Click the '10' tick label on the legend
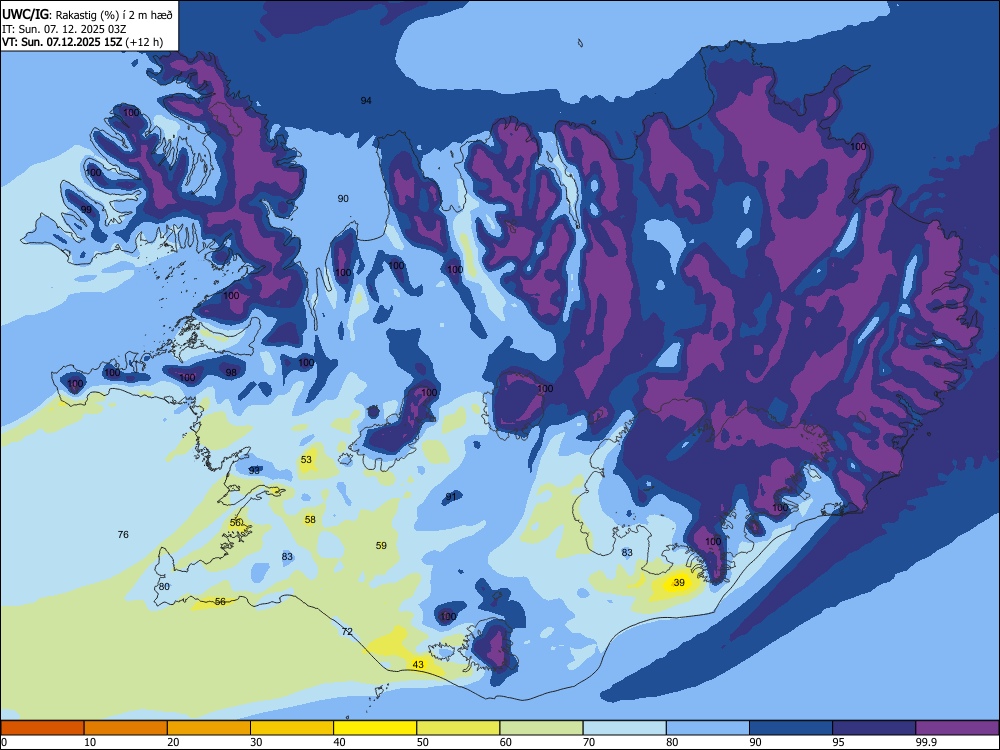This screenshot has height=750, width=1000. [90, 742]
